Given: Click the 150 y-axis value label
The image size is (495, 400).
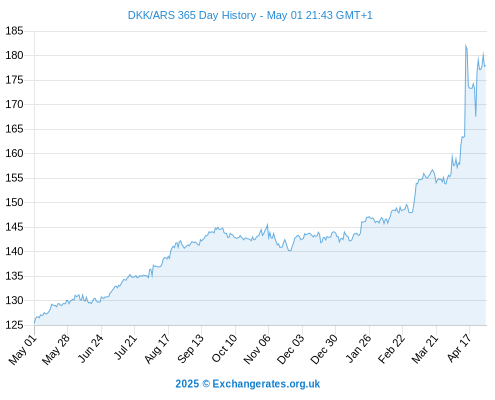Looking at the screenshot, I should coord(14,202).
